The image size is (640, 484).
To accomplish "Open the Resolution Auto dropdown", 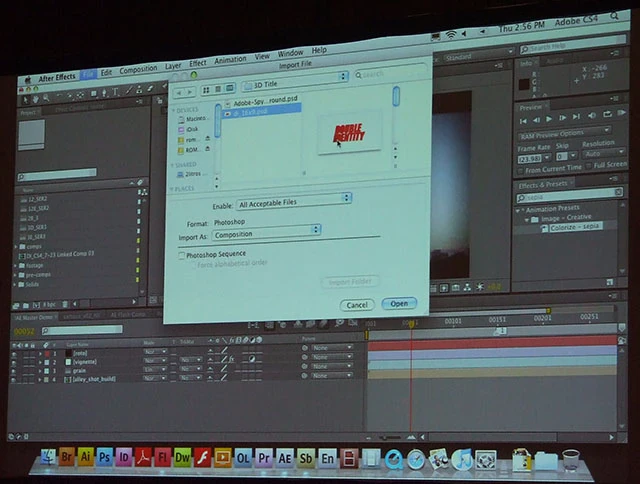I will 603,153.
